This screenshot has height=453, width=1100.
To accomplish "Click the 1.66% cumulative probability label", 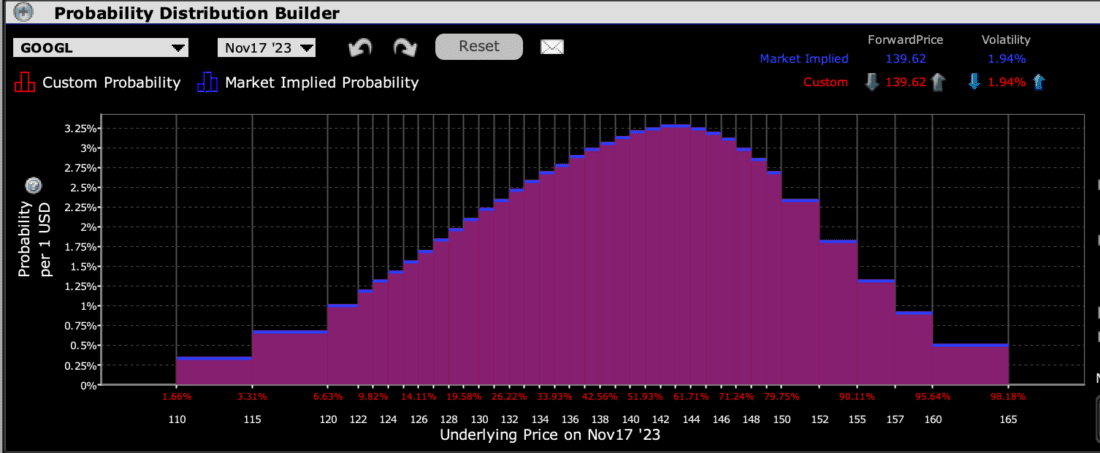I will click(x=176, y=397).
